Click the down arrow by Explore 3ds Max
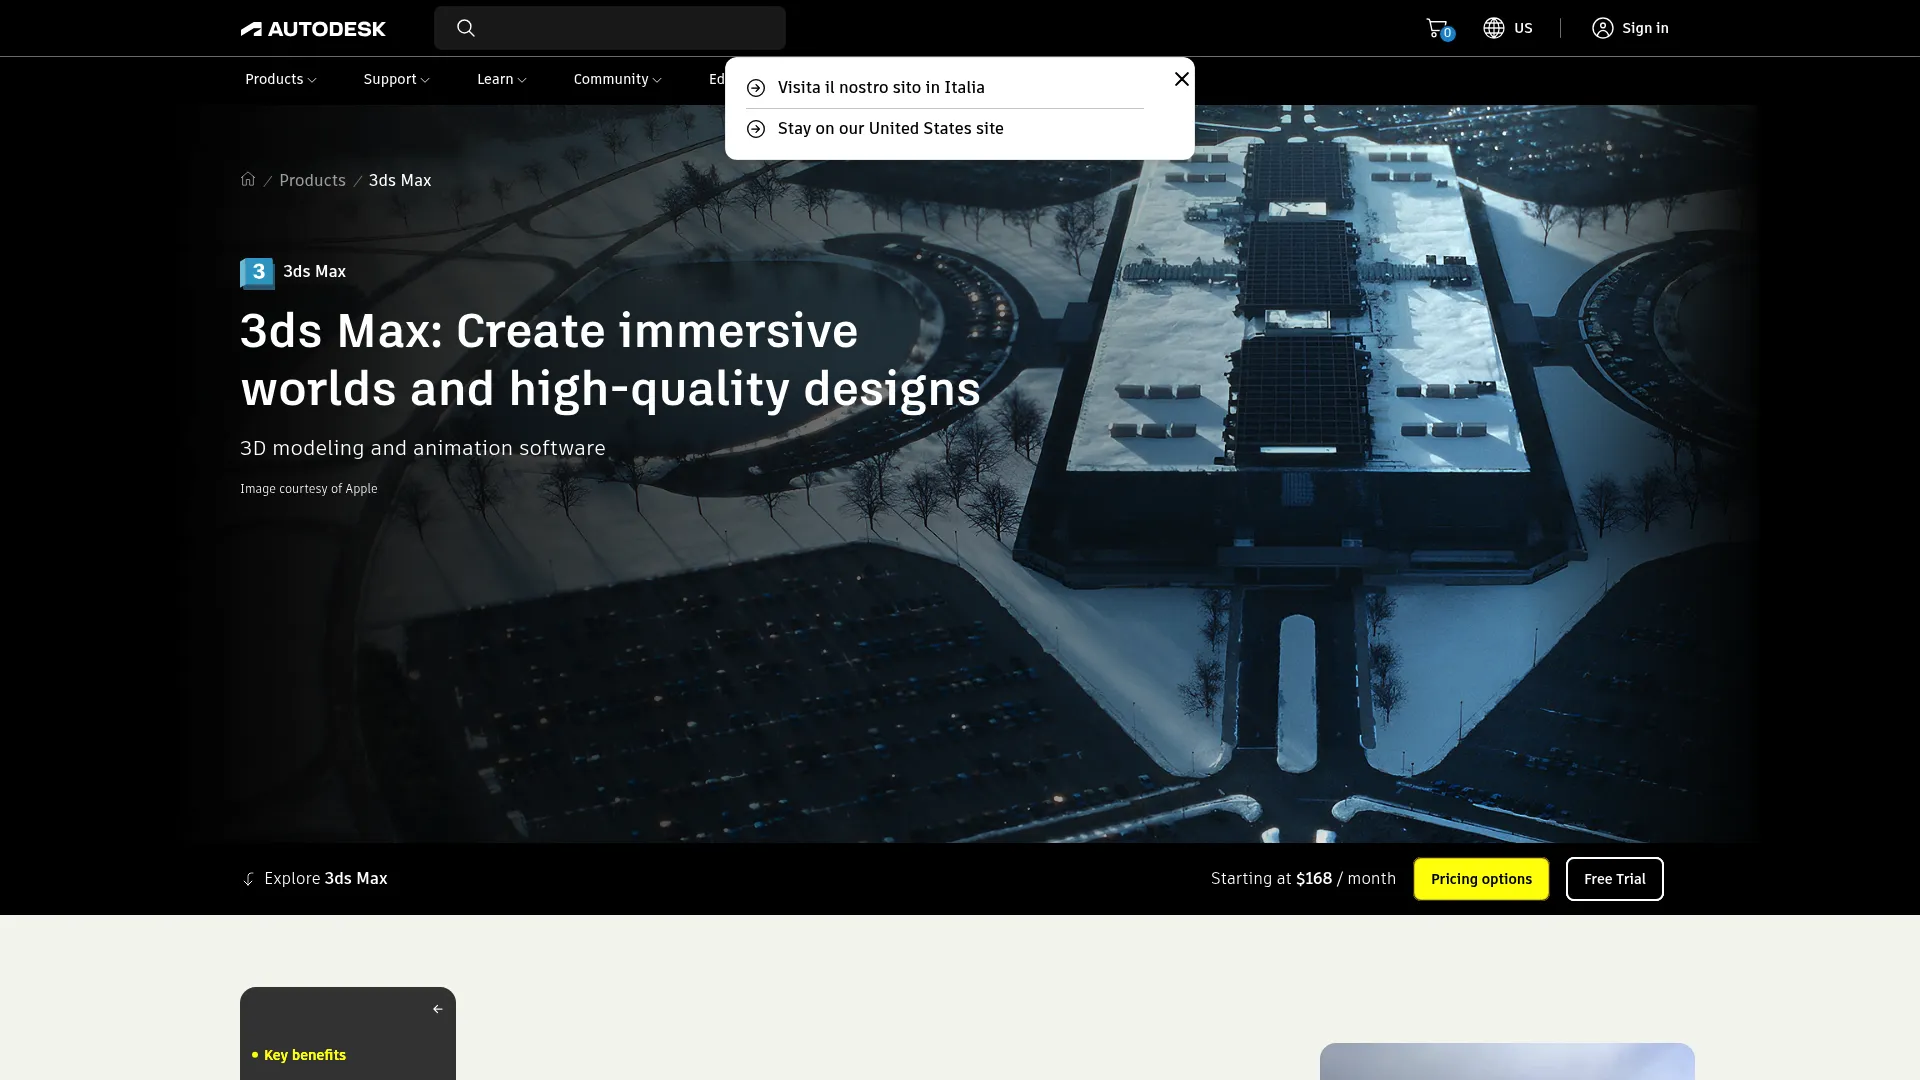This screenshot has width=1920, height=1080. pos(248,879)
